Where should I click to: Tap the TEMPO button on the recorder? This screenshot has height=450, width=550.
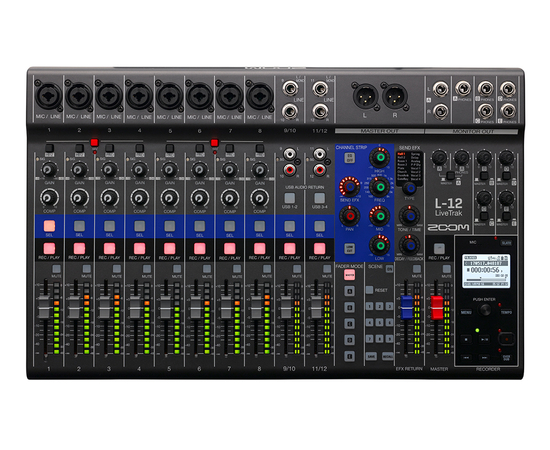(x=506, y=312)
